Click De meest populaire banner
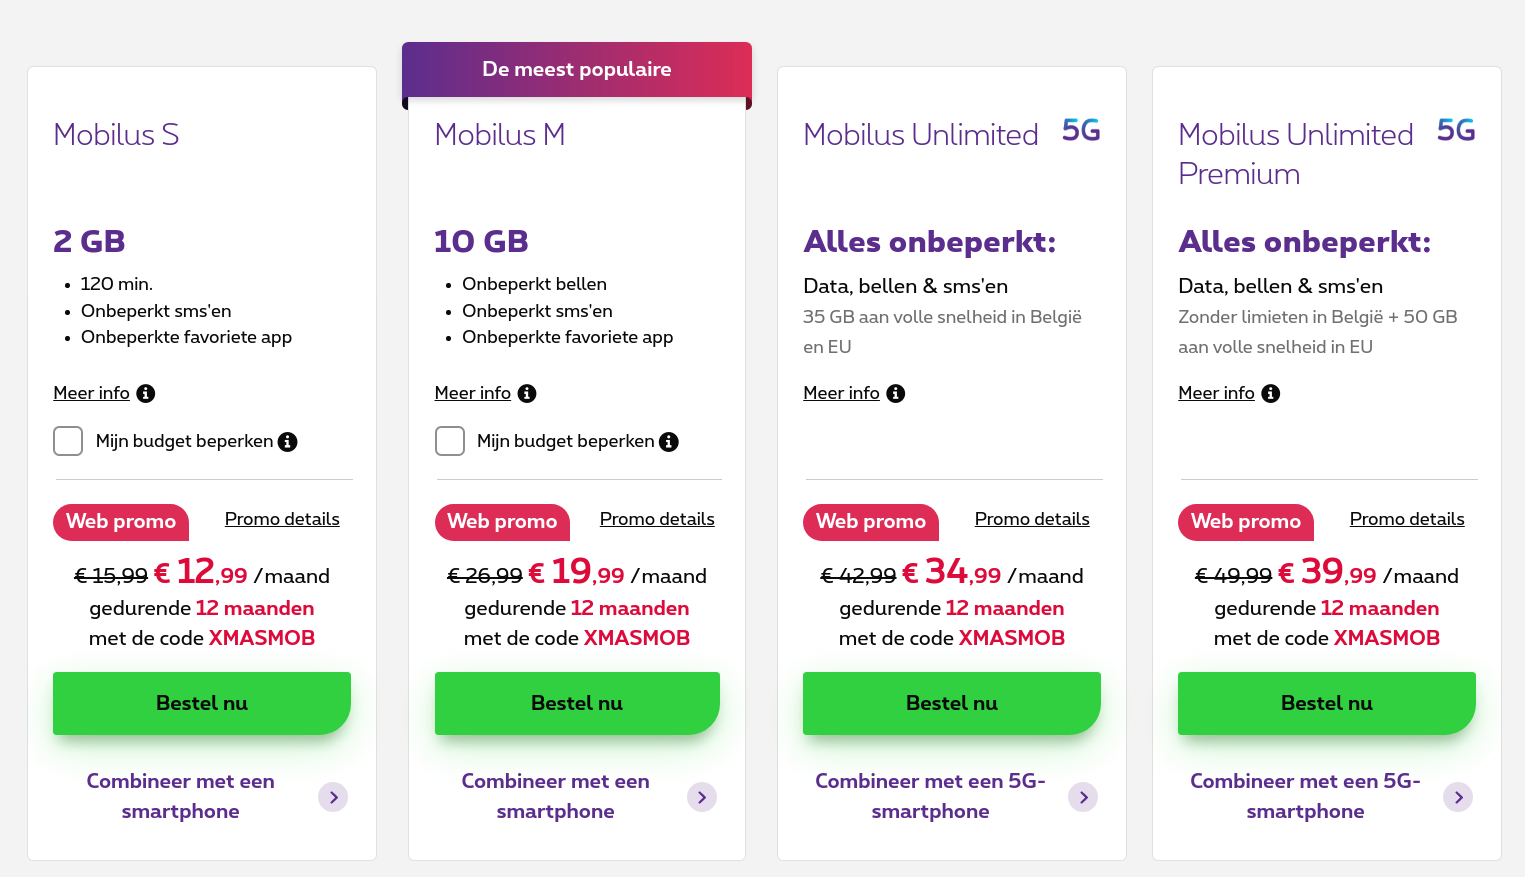The width and height of the screenshot is (1525, 877). [577, 70]
